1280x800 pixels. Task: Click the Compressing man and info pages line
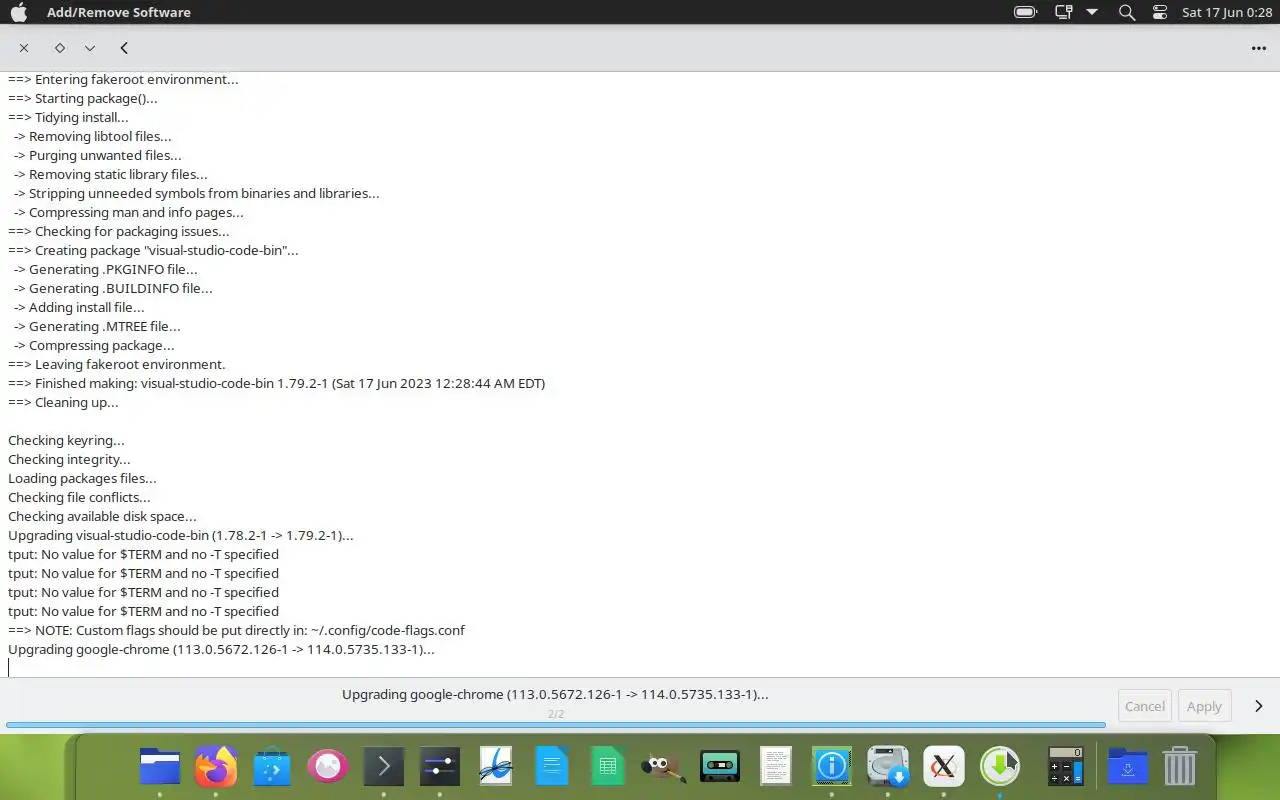click(x=129, y=212)
